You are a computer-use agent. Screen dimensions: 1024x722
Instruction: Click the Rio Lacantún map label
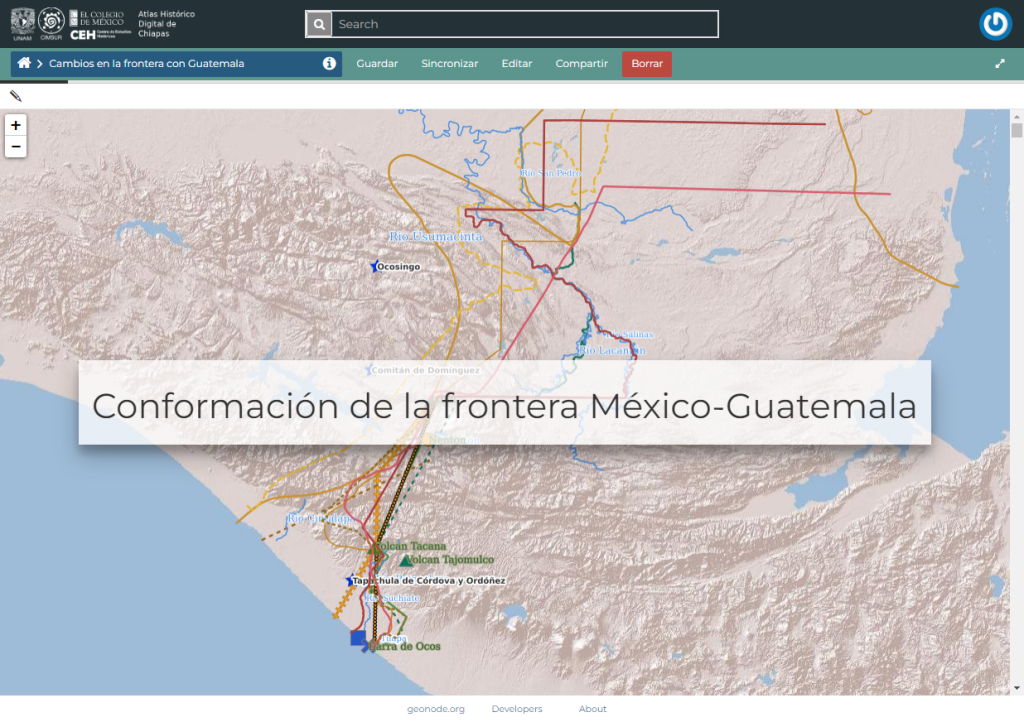611,351
